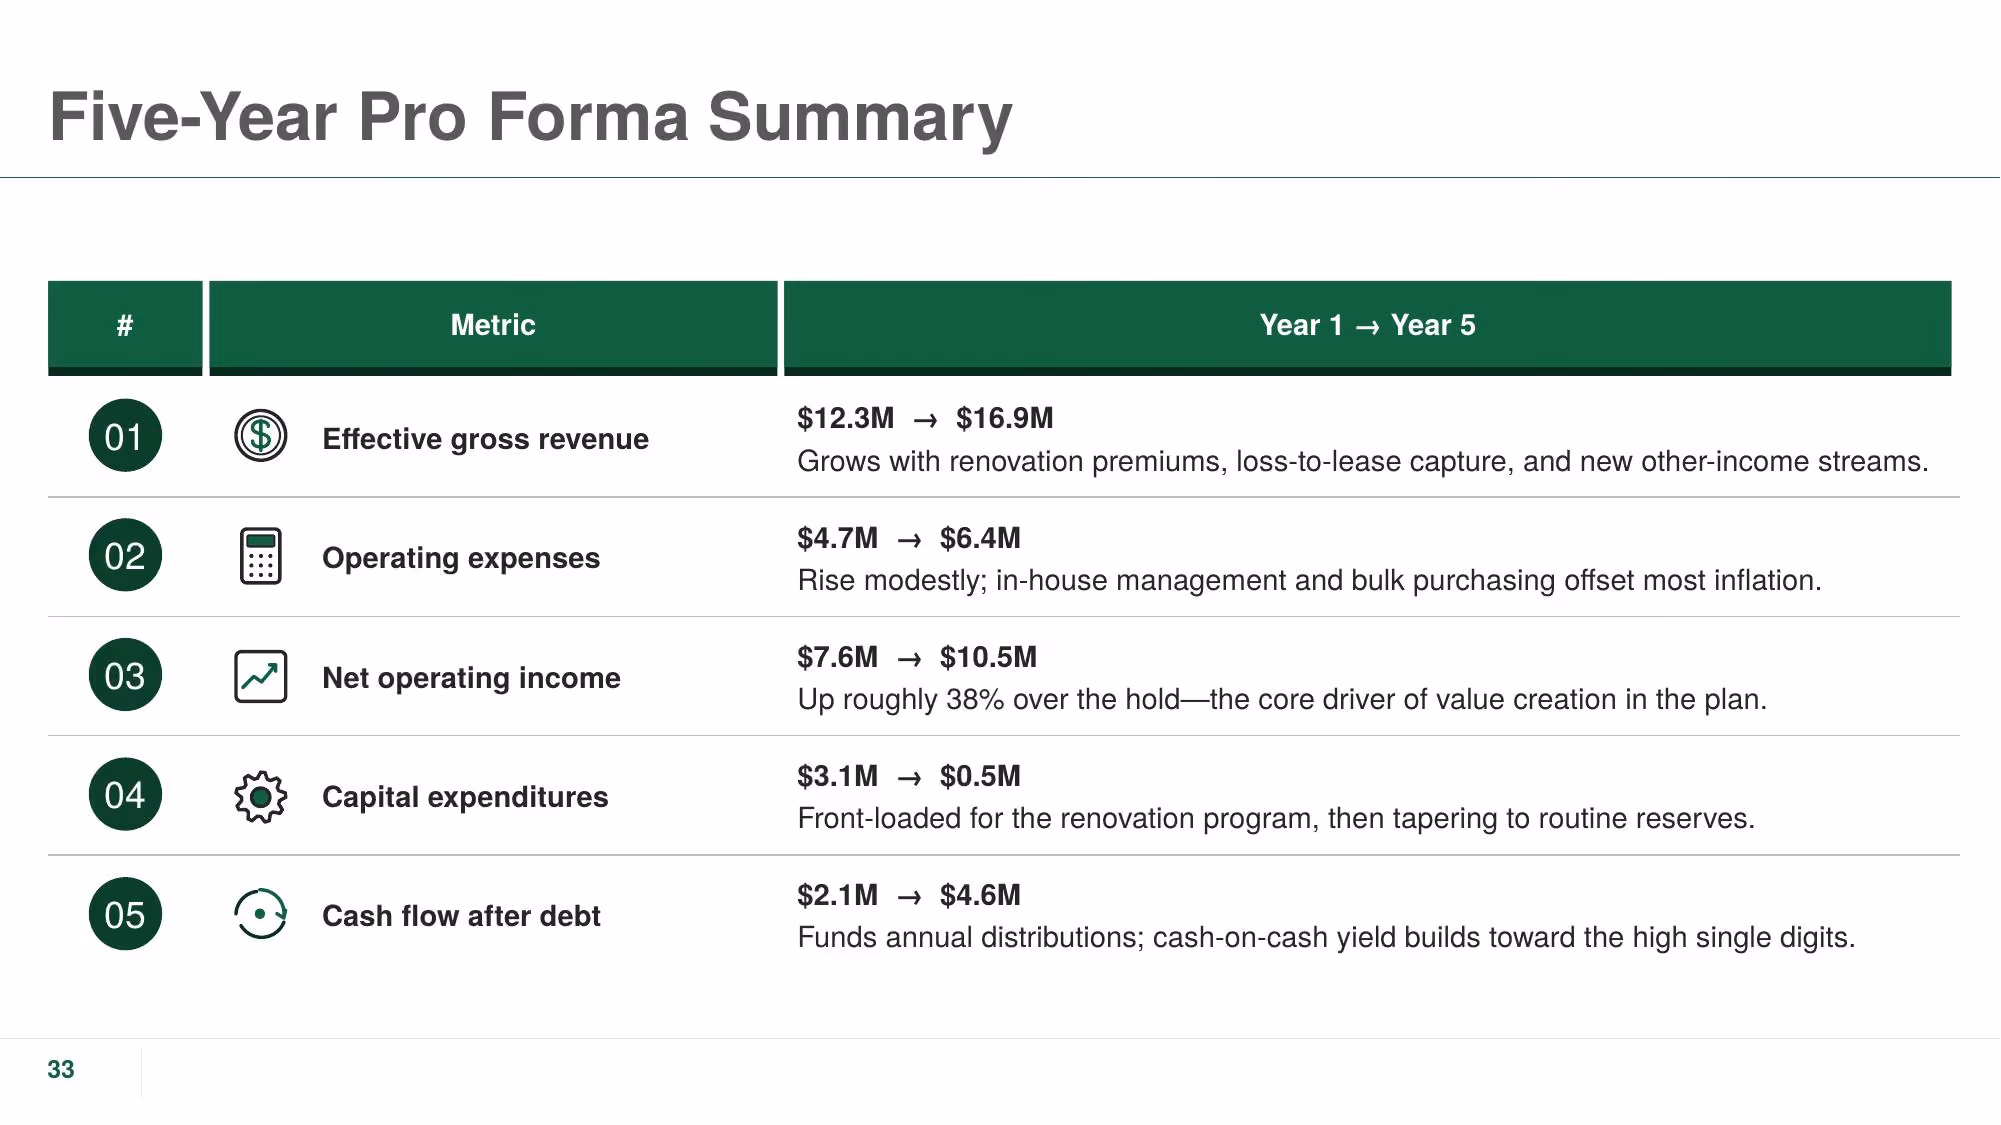Screen dimensions: 2001x1125
Task: Click the Metric column header
Action: (x=493, y=328)
